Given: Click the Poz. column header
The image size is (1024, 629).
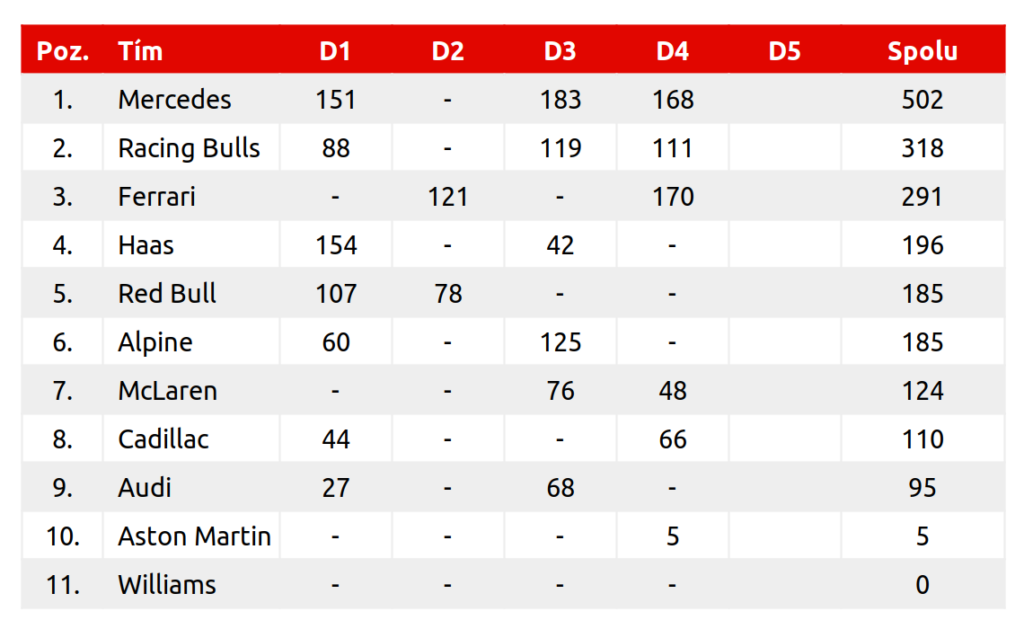Looking at the screenshot, I should point(62,51).
